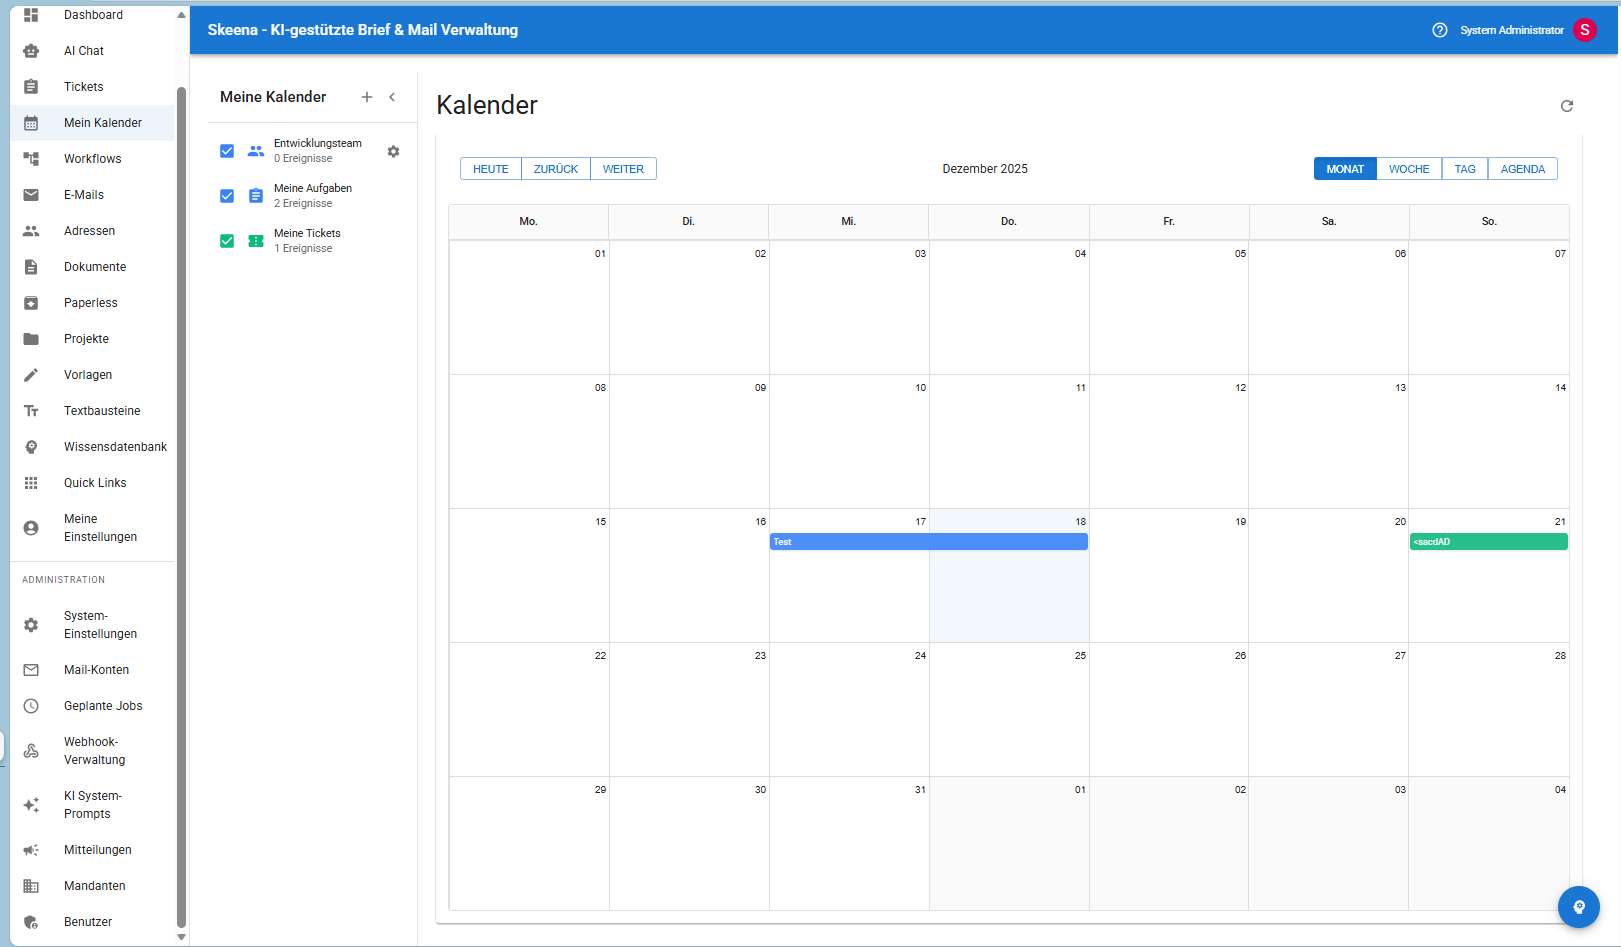Add a new calendar with the plus icon

pyautogui.click(x=367, y=97)
